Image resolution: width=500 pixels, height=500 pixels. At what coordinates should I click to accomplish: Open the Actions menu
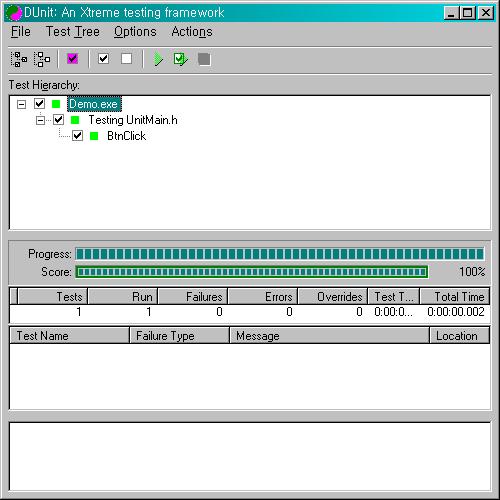pyautogui.click(x=192, y=32)
